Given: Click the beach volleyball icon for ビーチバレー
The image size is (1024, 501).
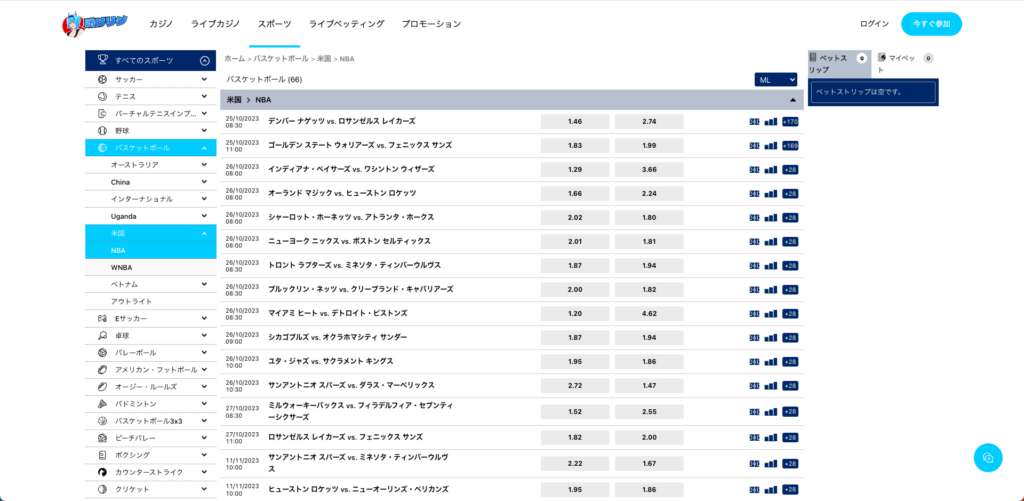Looking at the screenshot, I should coord(103,438).
